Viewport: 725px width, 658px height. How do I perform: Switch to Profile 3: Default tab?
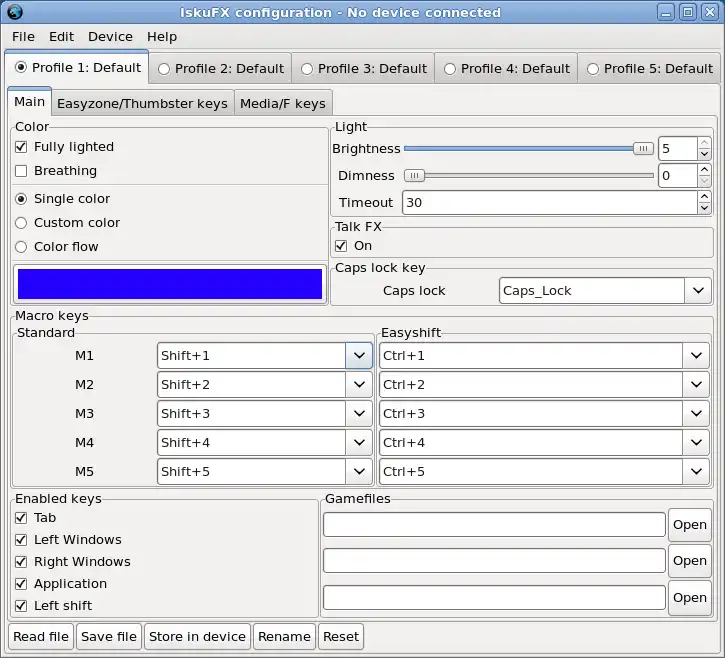click(363, 69)
